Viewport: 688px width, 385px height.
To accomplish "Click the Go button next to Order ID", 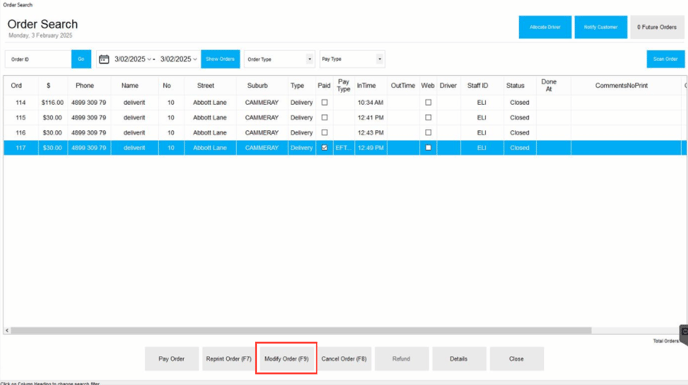I will [x=81, y=59].
